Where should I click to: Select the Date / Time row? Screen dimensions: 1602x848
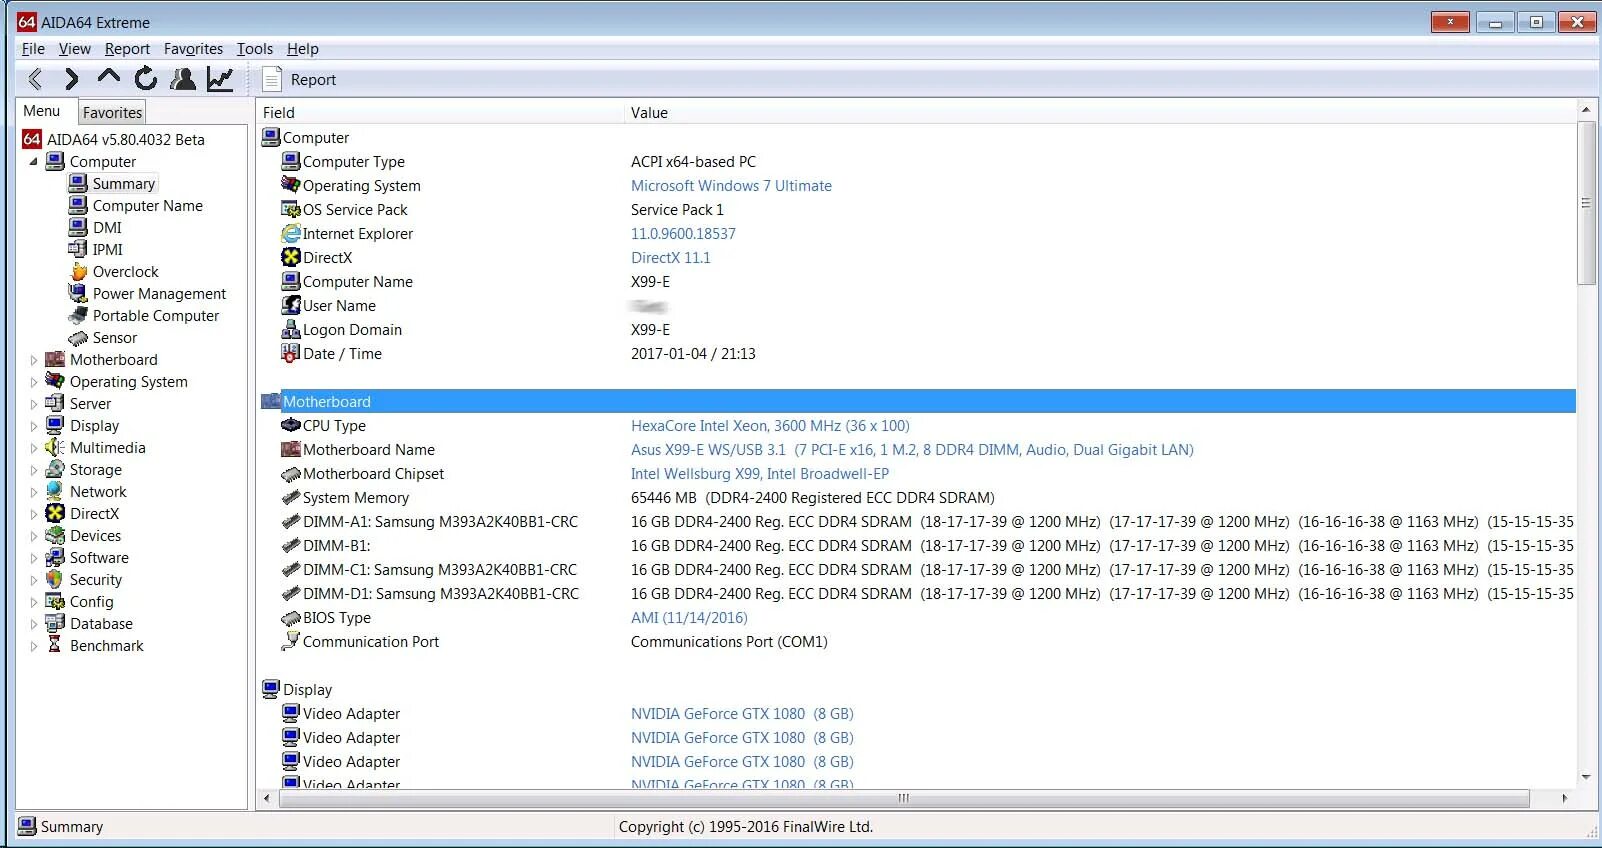918,354
